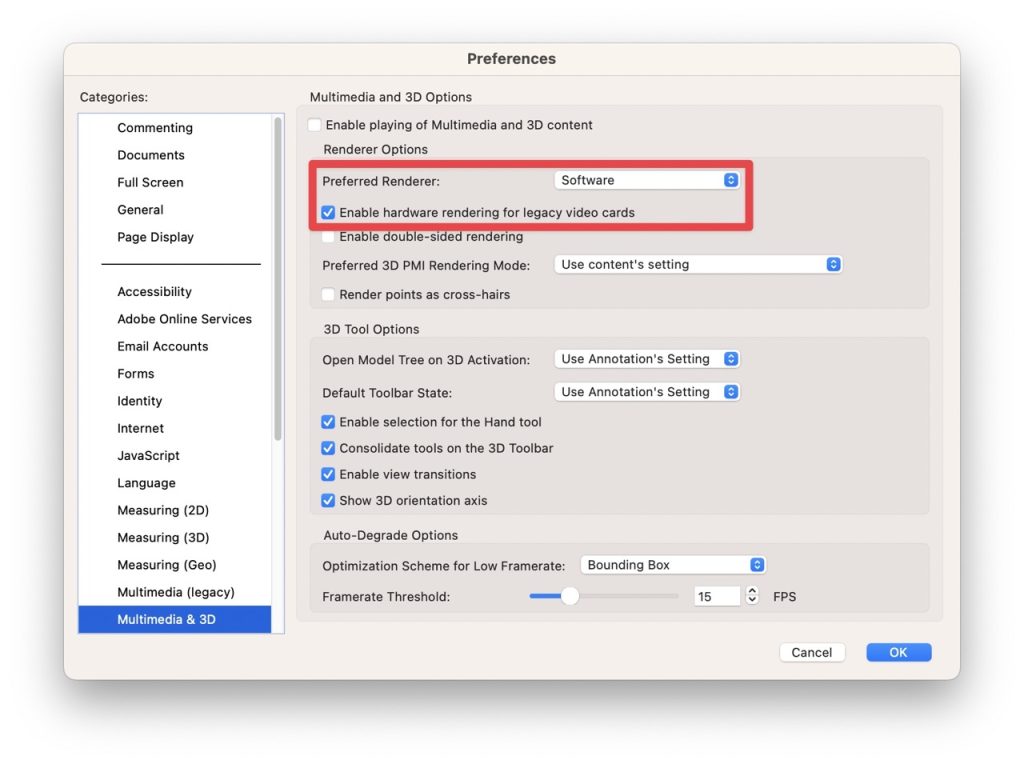Viewport: 1024px width, 764px height.
Task: Move the Framerate Threshold slider handle
Action: 571,596
